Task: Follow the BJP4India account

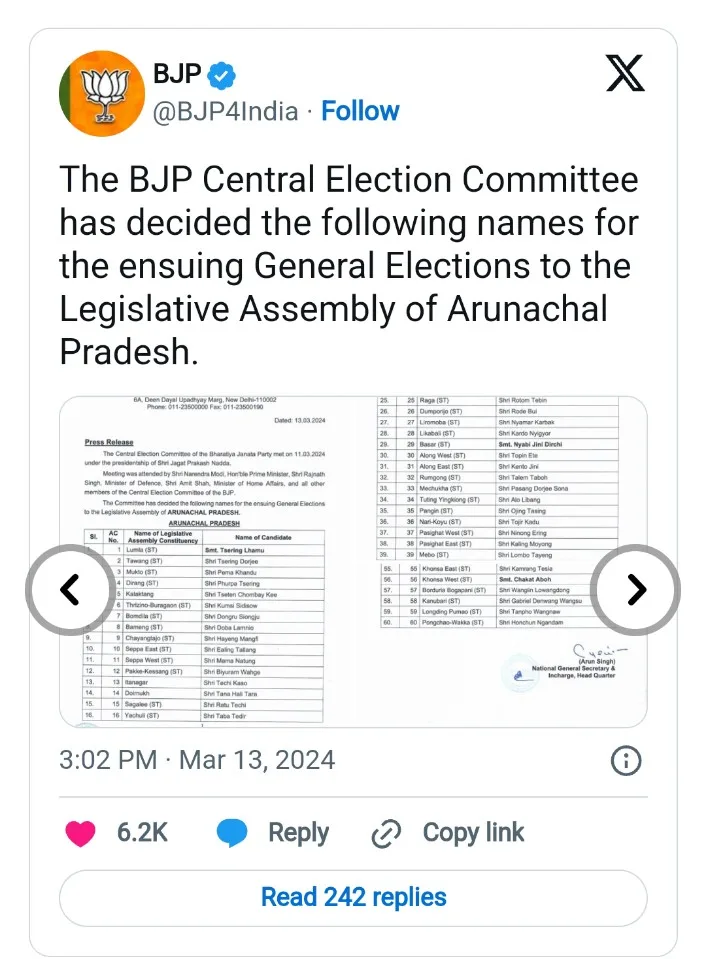Action: tap(360, 111)
